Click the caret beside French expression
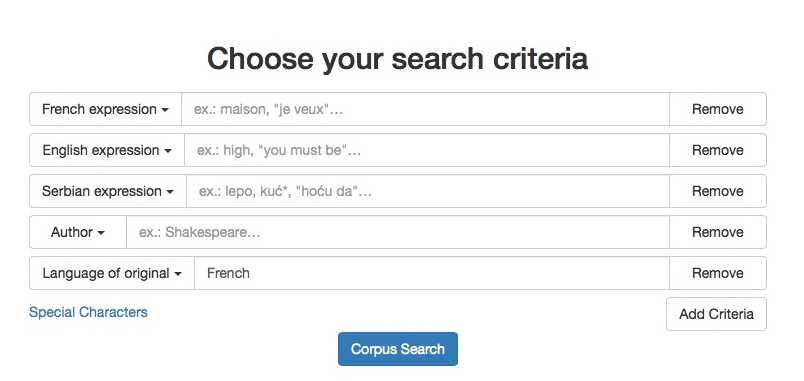Viewport: 804px width, 381px height. tap(165, 110)
